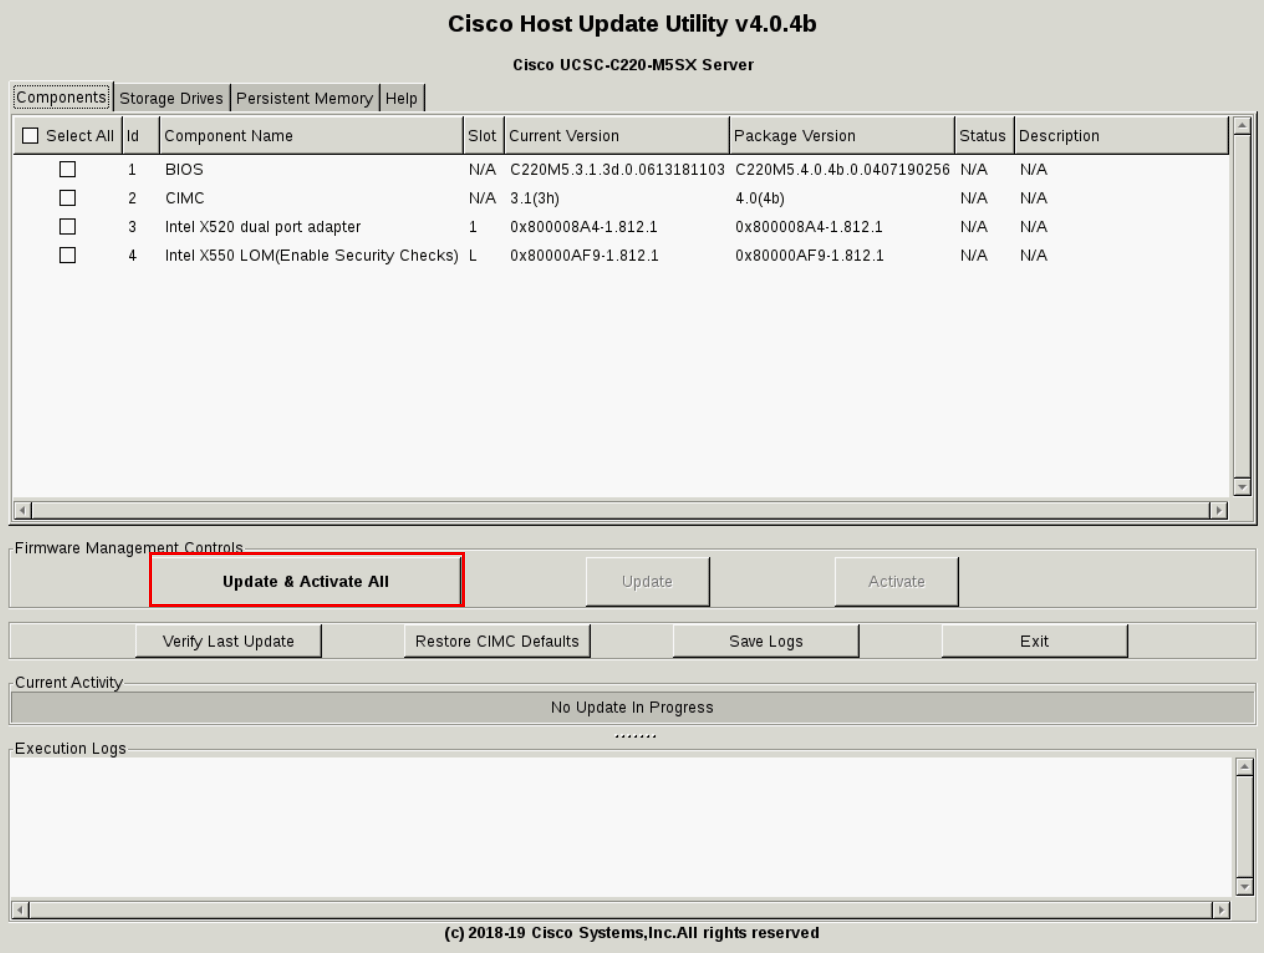The width and height of the screenshot is (1264, 953).
Task: Select the CIMC component name
Action: (x=185, y=198)
